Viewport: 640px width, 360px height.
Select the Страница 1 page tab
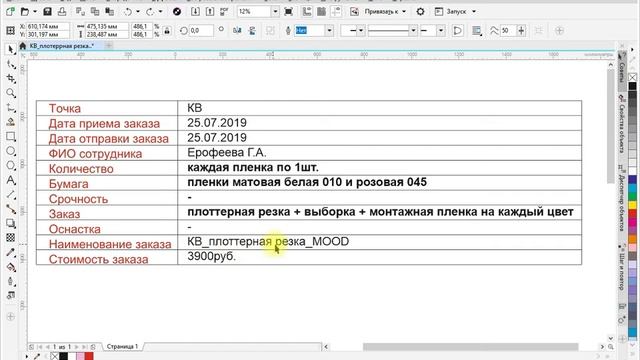tap(122, 347)
